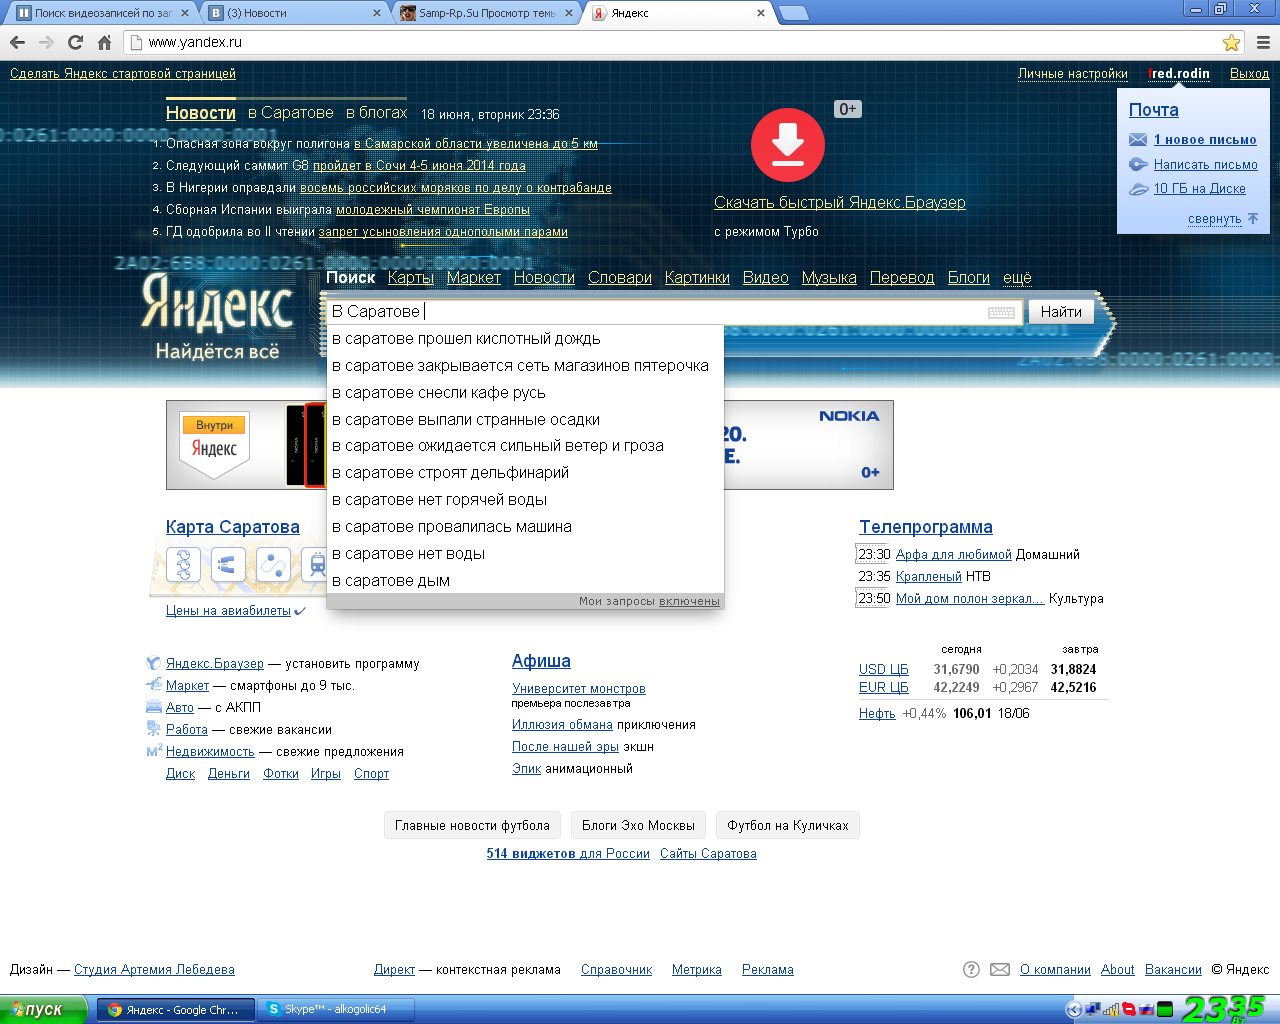The image size is (1280, 1024).
Task: Select suggestion 'в саратове нет горячей воды'
Action: click(525, 500)
